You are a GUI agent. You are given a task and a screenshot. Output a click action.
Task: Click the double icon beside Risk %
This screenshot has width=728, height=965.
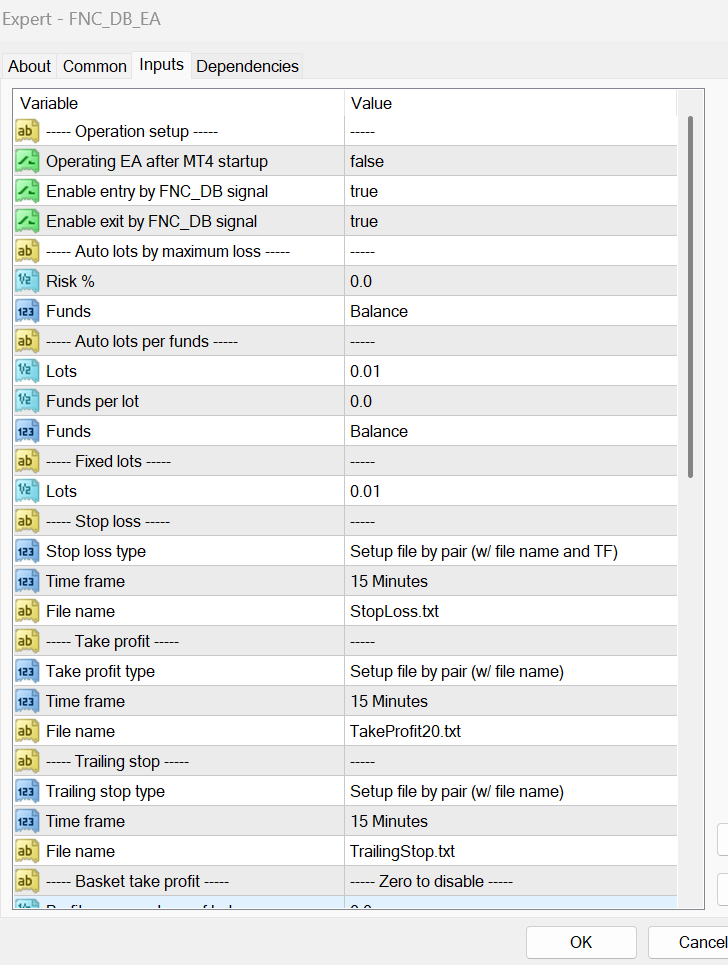click(x=26, y=281)
